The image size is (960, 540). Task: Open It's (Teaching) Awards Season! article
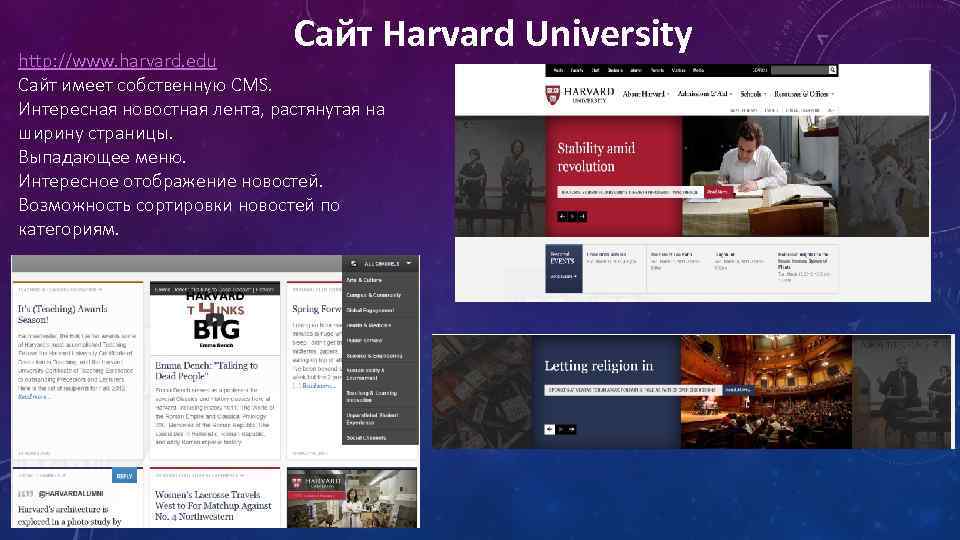click(62, 314)
